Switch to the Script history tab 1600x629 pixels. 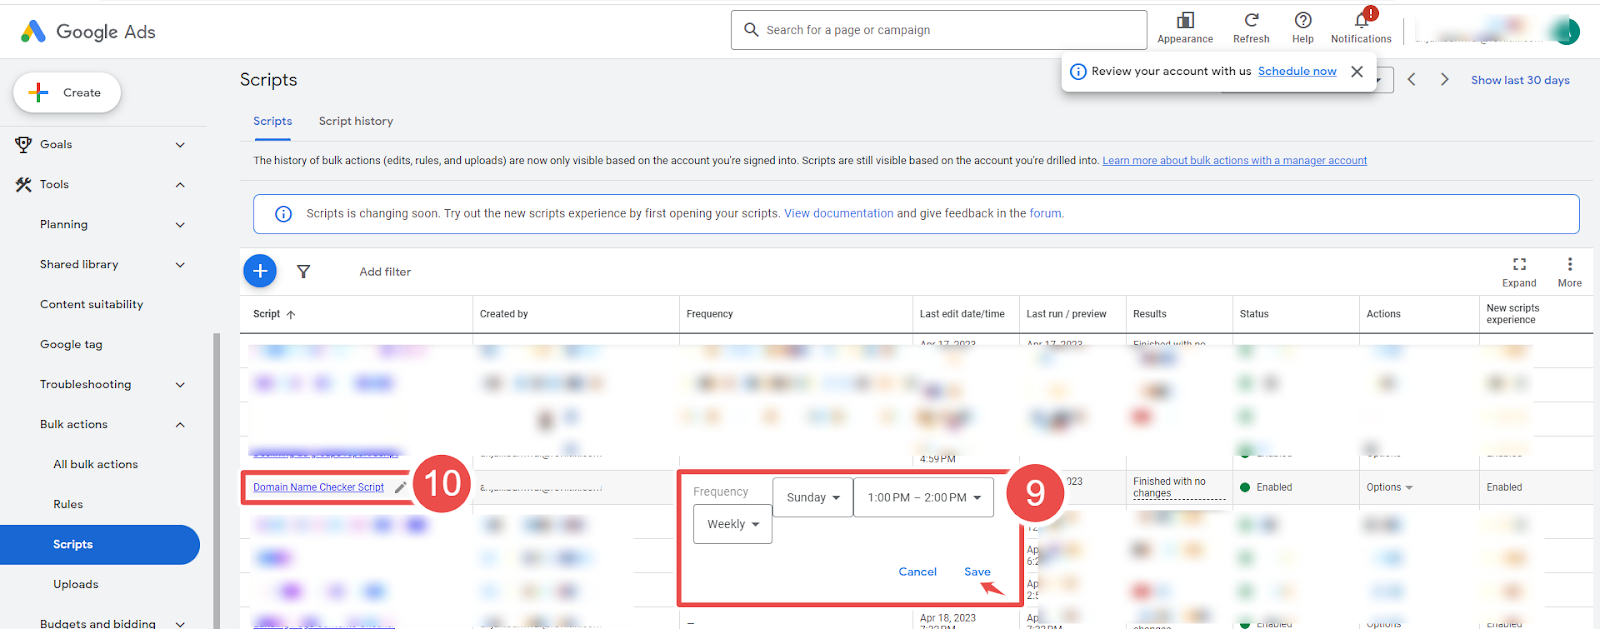click(x=356, y=121)
